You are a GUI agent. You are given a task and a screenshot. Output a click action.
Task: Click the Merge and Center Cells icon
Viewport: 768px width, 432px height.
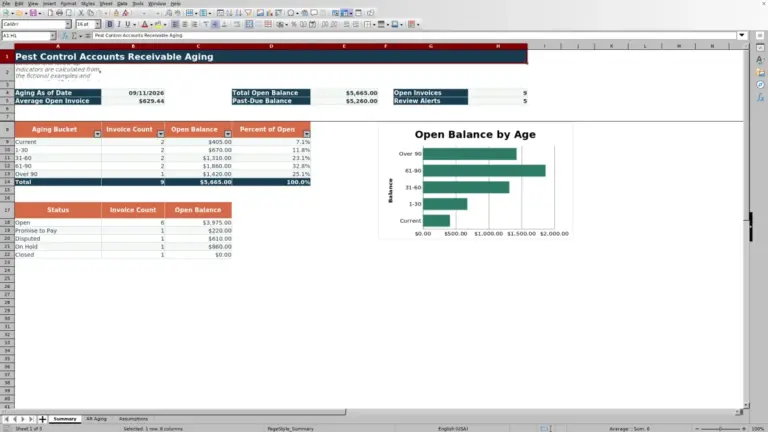pyautogui.click(x=249, y=24)
